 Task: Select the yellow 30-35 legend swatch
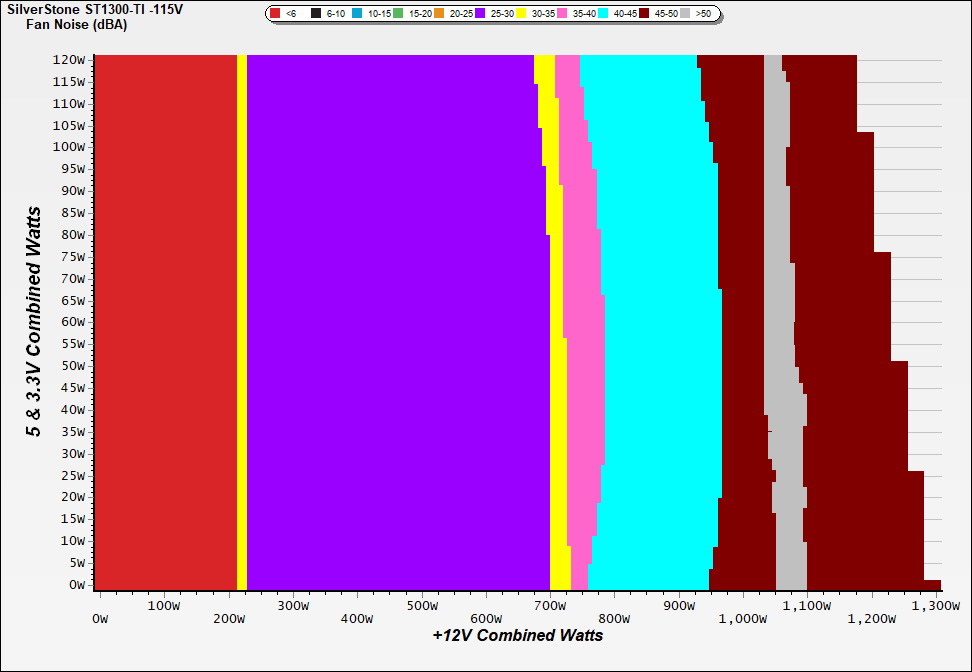(521, 14)
